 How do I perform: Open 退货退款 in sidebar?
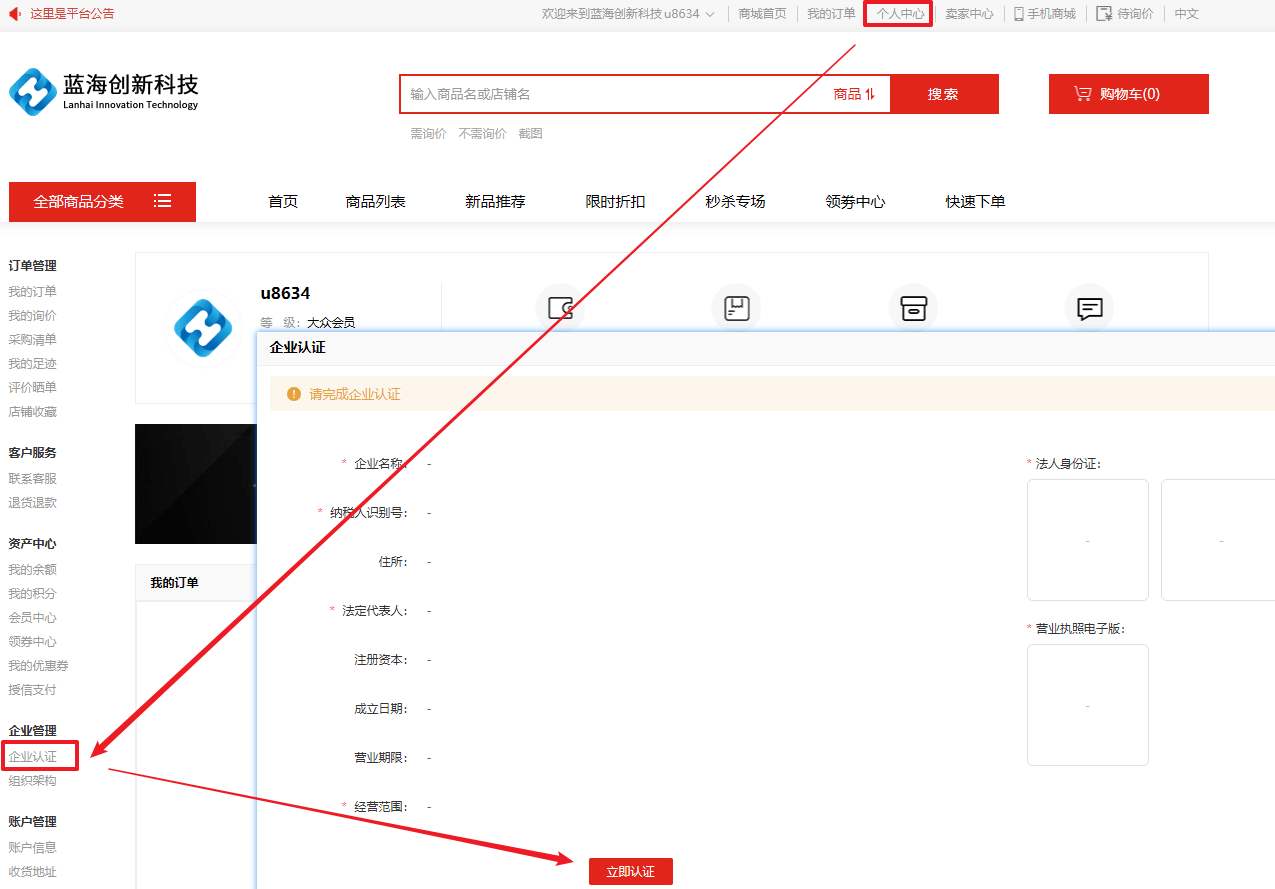33,503
